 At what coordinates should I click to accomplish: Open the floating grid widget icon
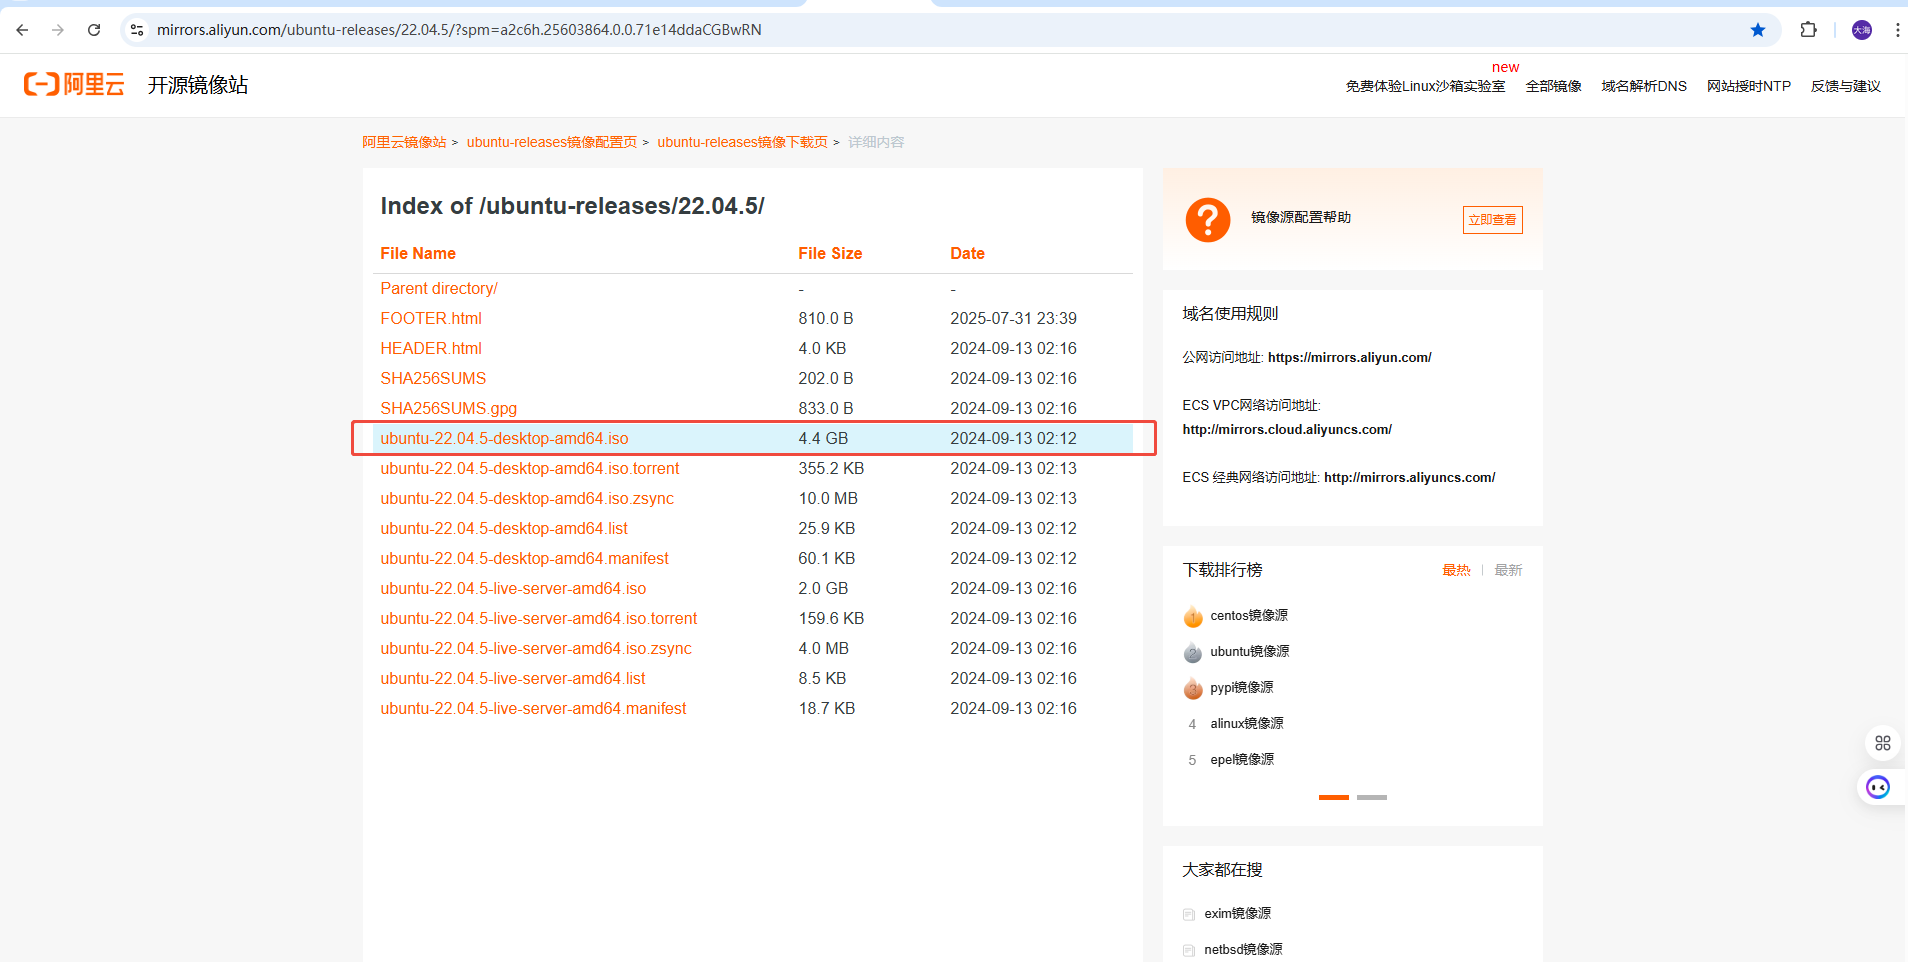click(x=1883, y=743)
